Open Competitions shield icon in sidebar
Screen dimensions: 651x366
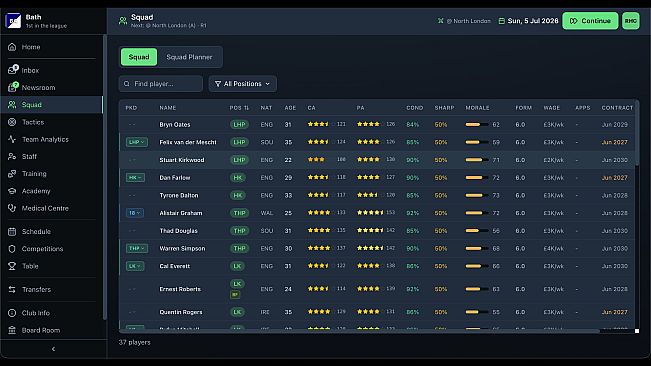(12, 249)
